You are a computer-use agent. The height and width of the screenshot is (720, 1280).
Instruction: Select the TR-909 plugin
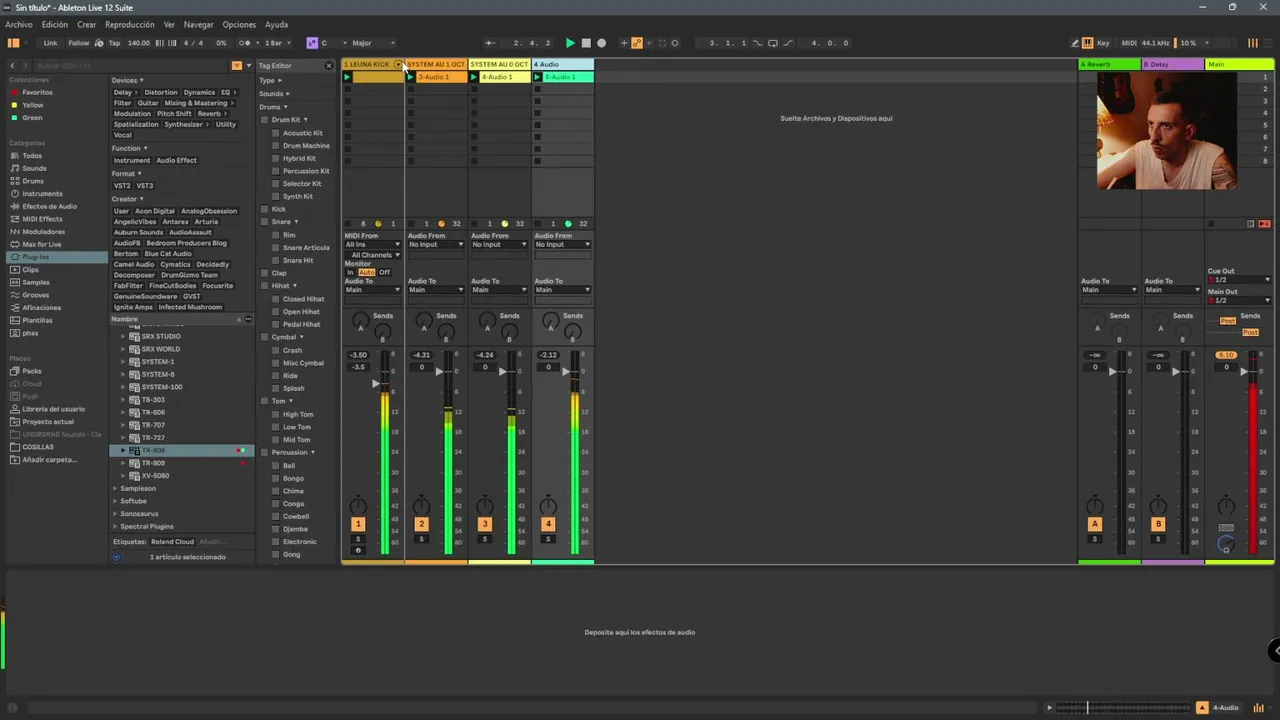tap(153, 463)
